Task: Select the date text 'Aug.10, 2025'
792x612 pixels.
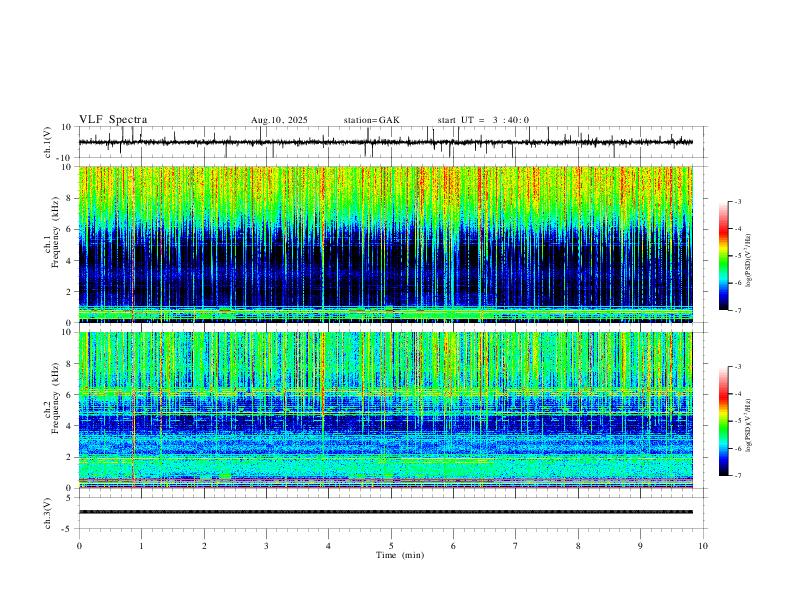Action: (279, 120)
